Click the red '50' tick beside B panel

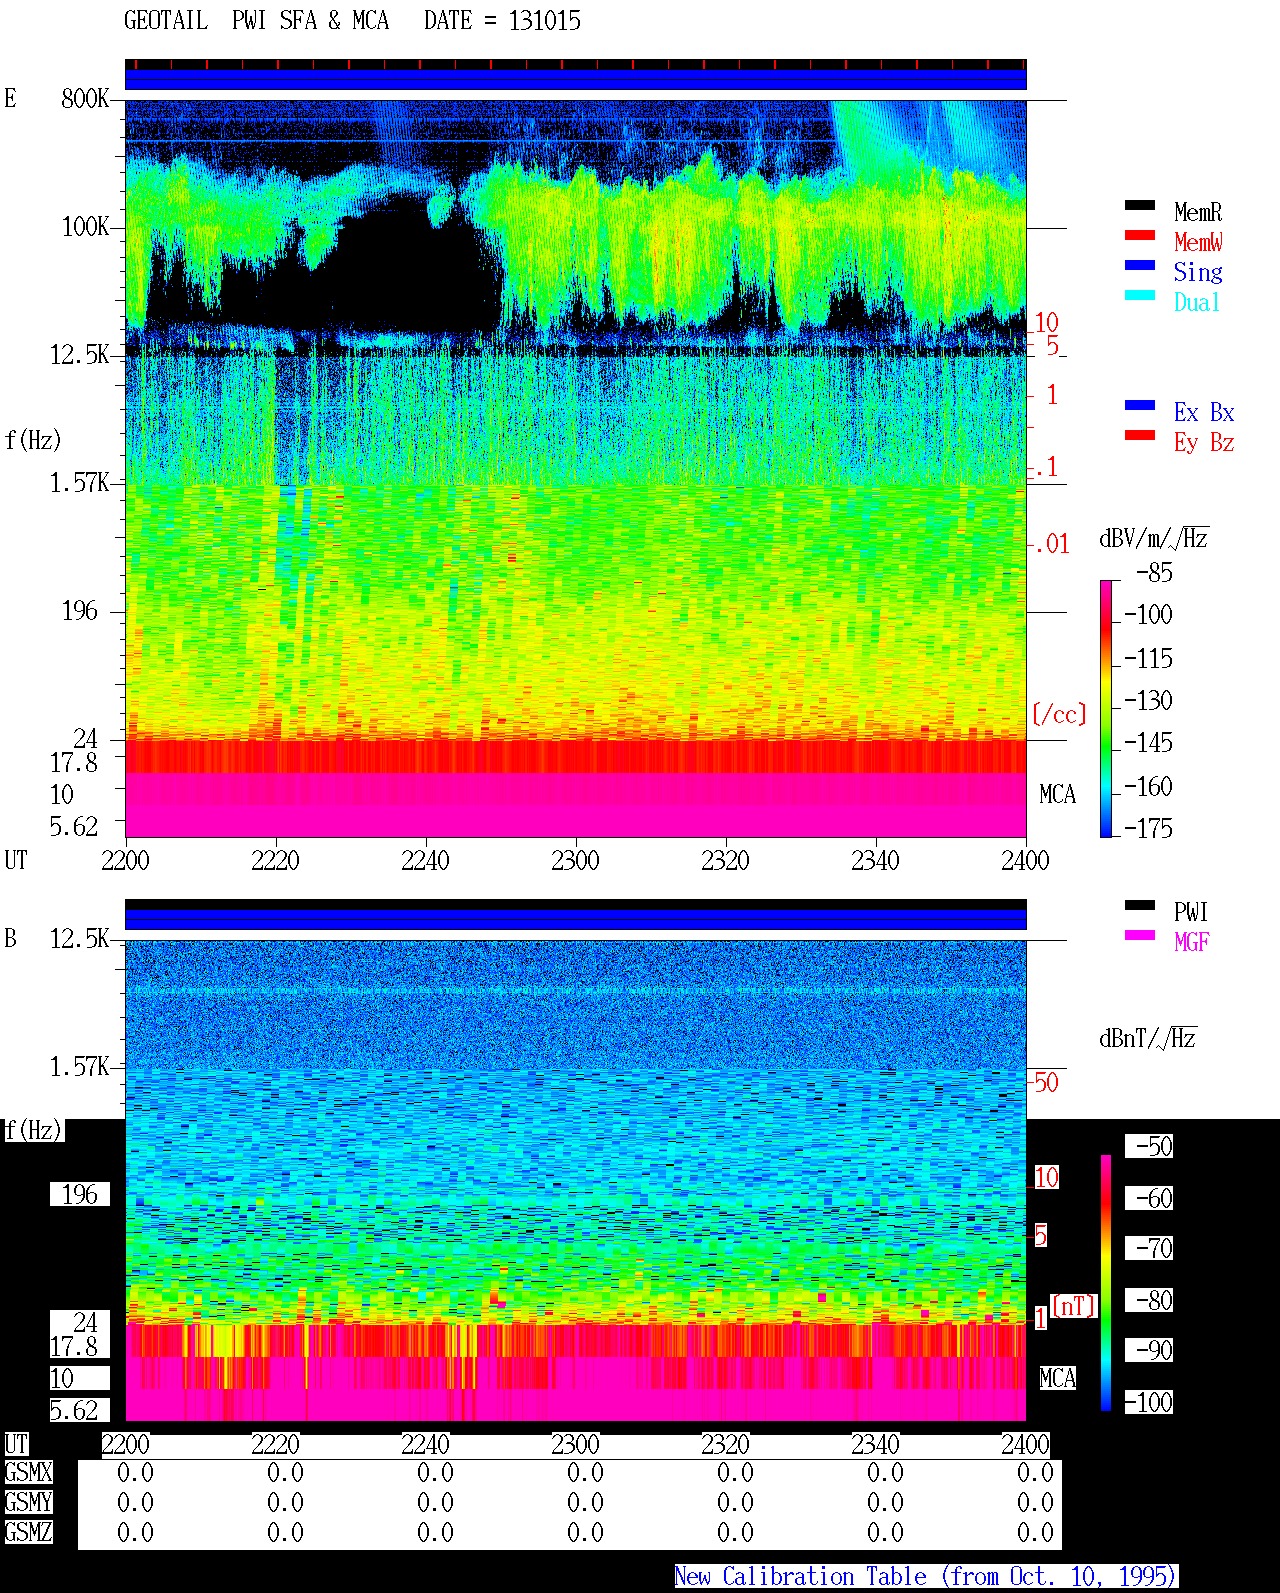coord(1046,1082)
